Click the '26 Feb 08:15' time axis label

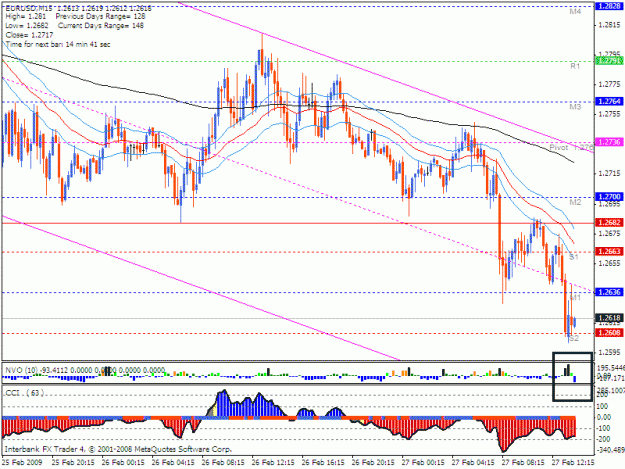tap(223, 463)
